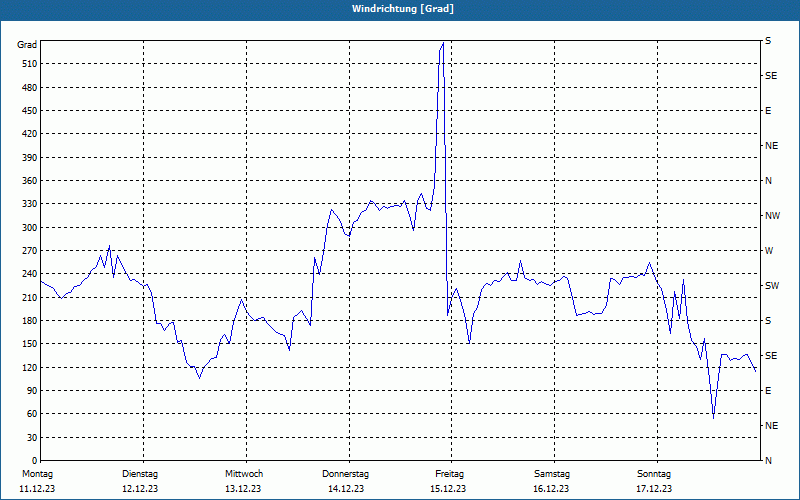Select the 210 value on left axis
This screenshot has height=500, width=800.
tap(30, 297)
